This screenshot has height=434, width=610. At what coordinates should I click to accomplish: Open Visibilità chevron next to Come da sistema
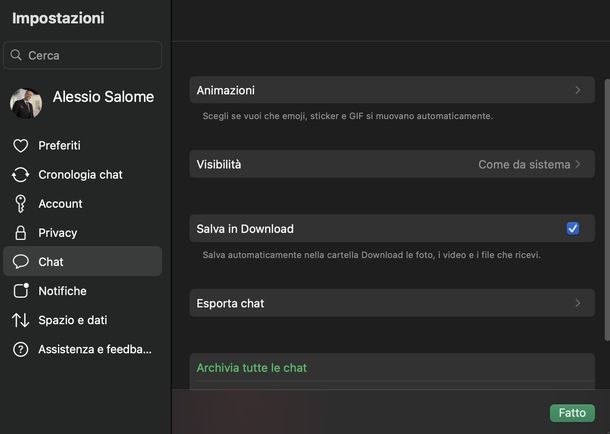pos(578,164)
